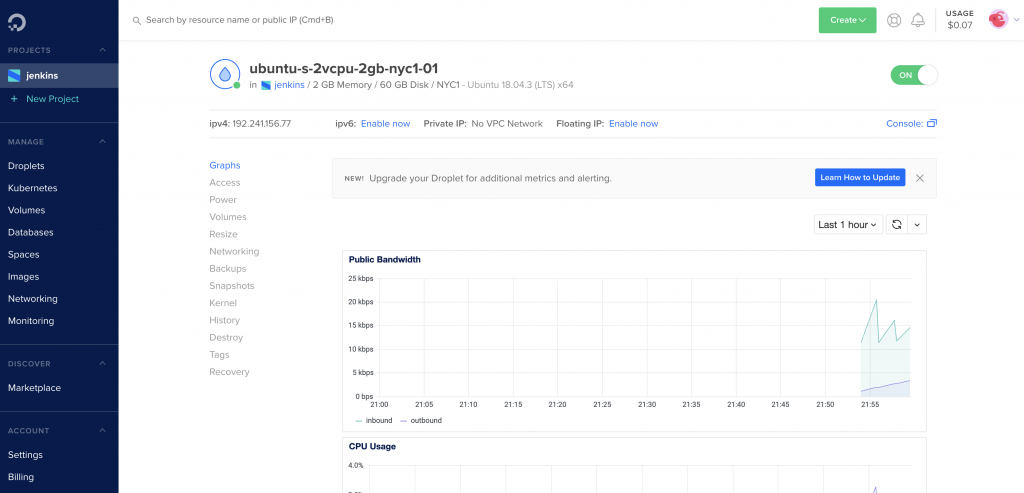Open the Volumes tab in droplet menu
The width and height of the screenshot is (1024, 493).
[x=228, y=217]
